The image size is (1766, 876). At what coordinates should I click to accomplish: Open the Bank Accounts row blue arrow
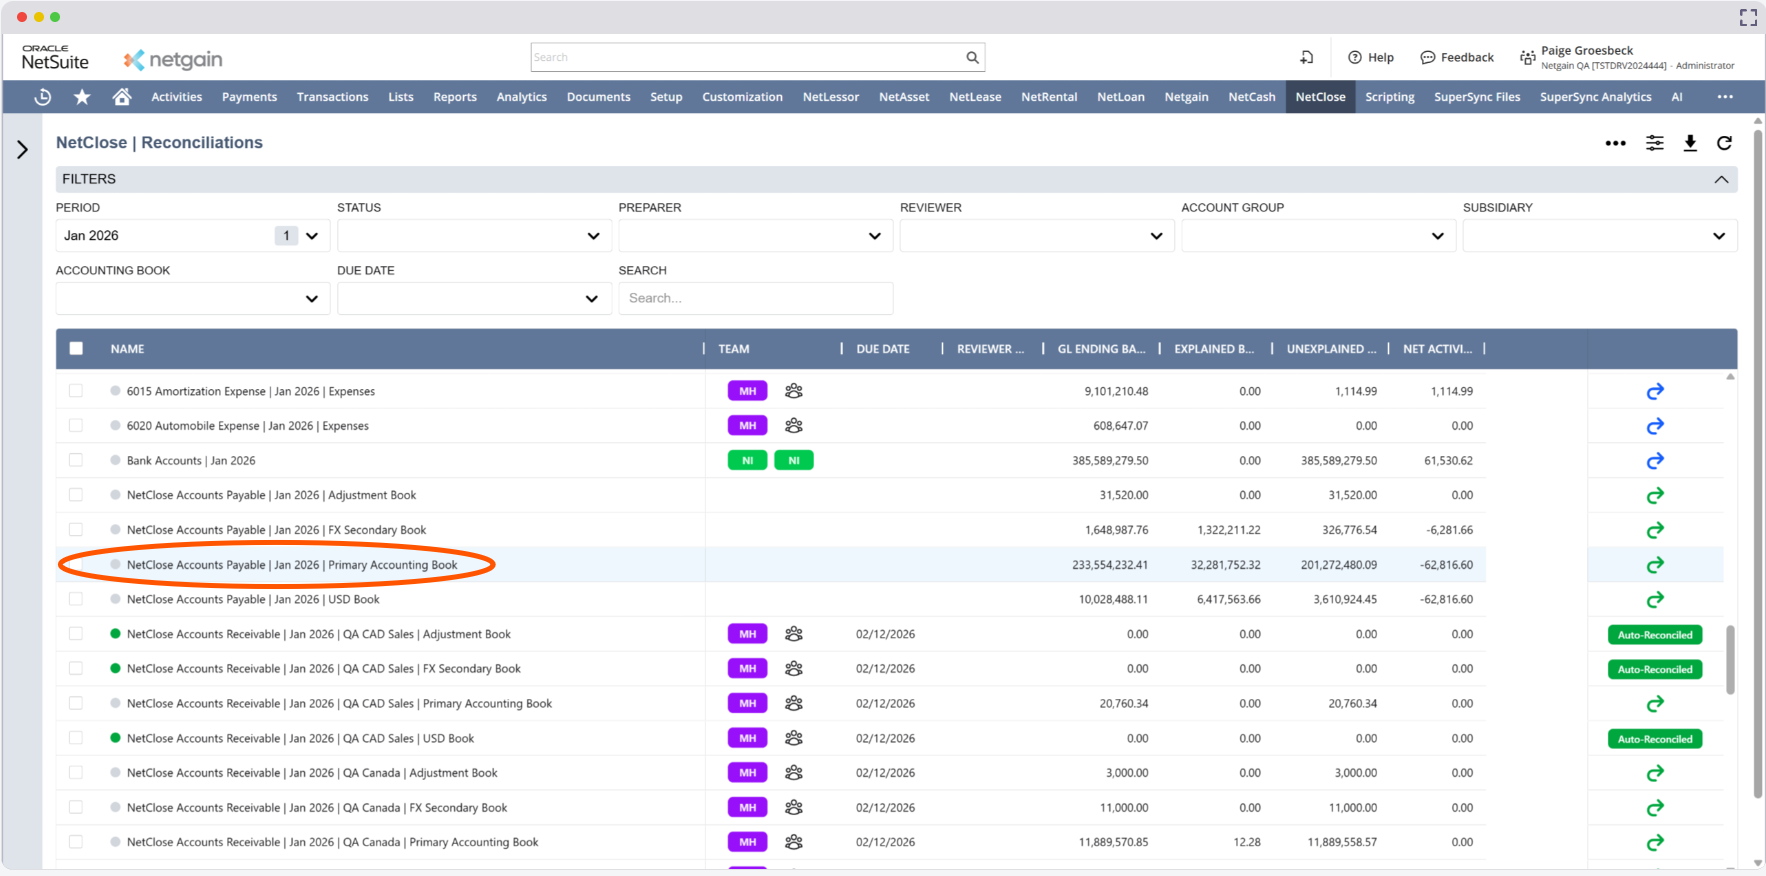tap(1655, 461)
